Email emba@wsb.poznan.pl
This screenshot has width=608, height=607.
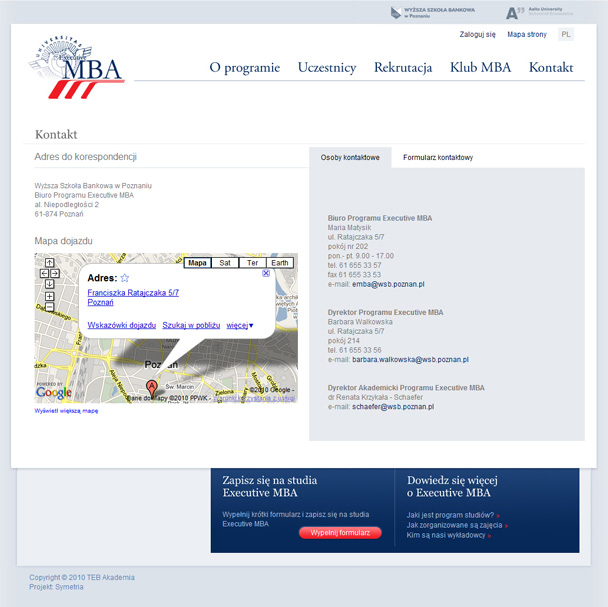point(388,284)
